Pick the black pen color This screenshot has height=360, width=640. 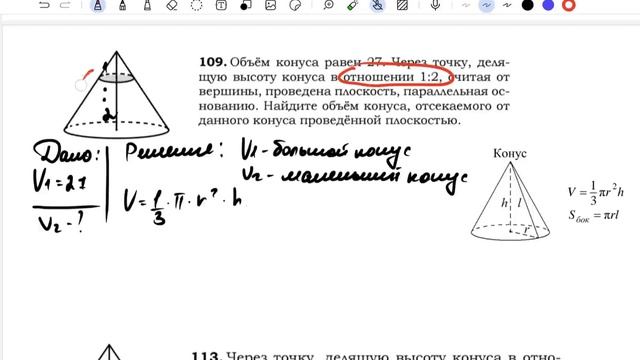[x=528, y=5]
